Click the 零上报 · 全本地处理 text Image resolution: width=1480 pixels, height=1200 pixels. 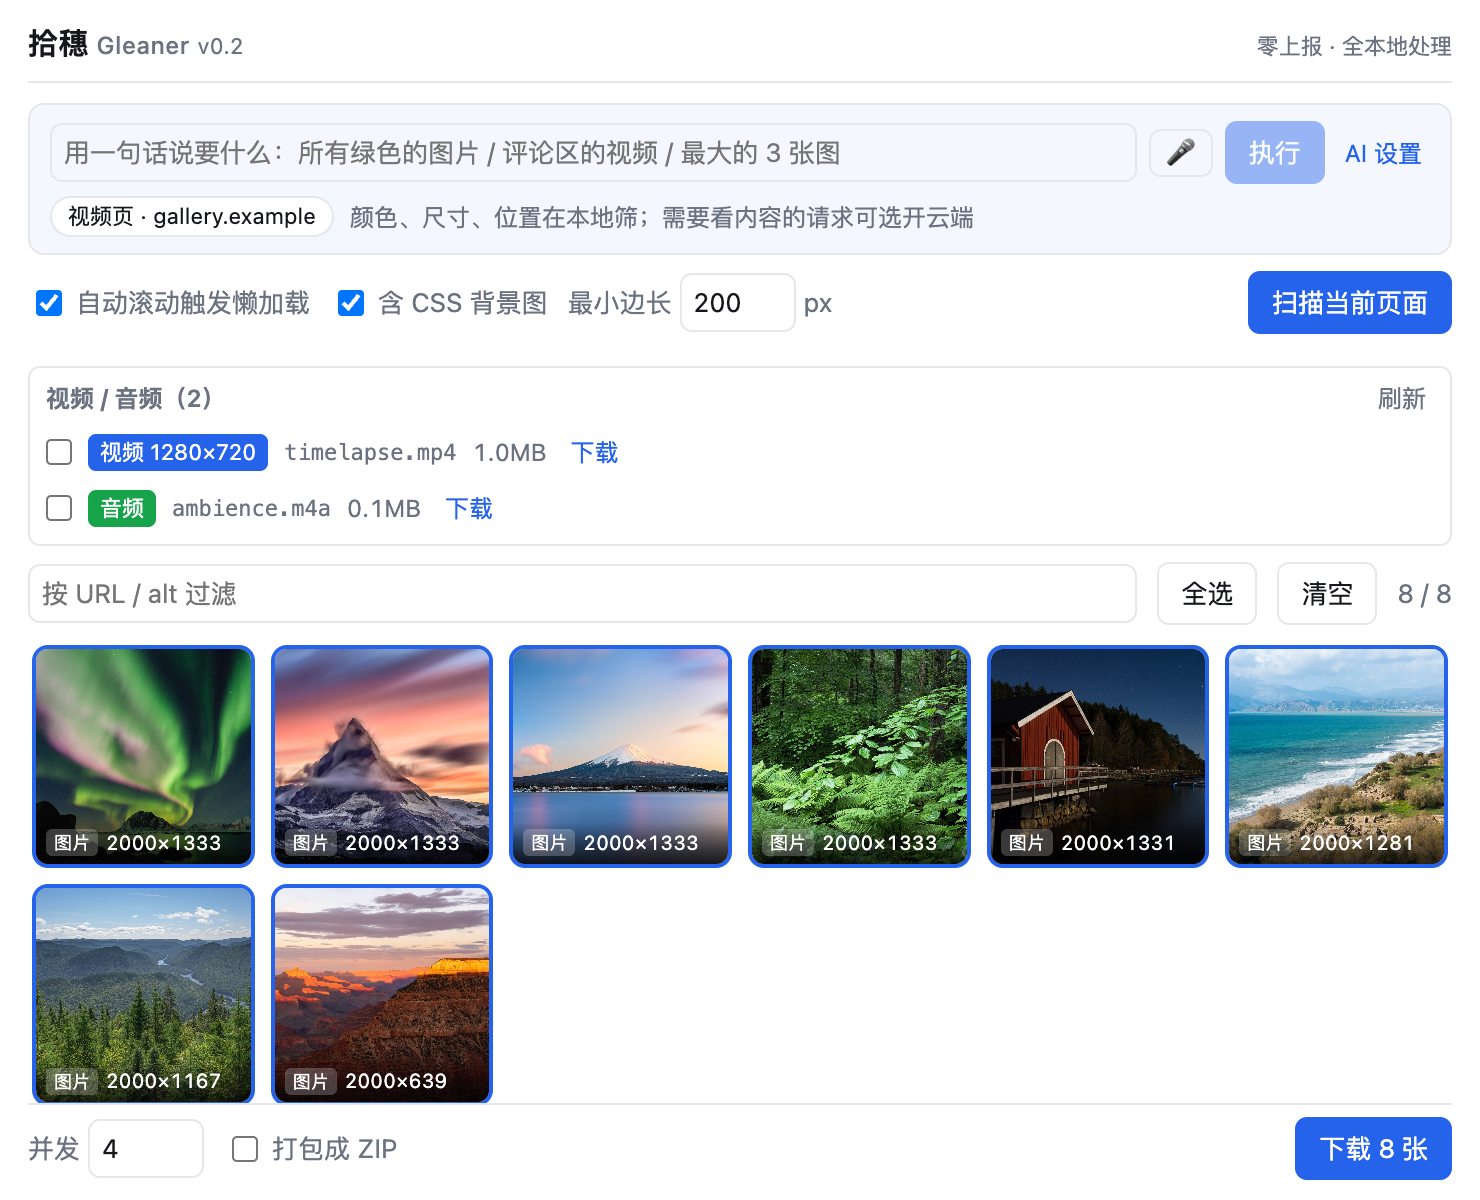[x=1354, y=46]
